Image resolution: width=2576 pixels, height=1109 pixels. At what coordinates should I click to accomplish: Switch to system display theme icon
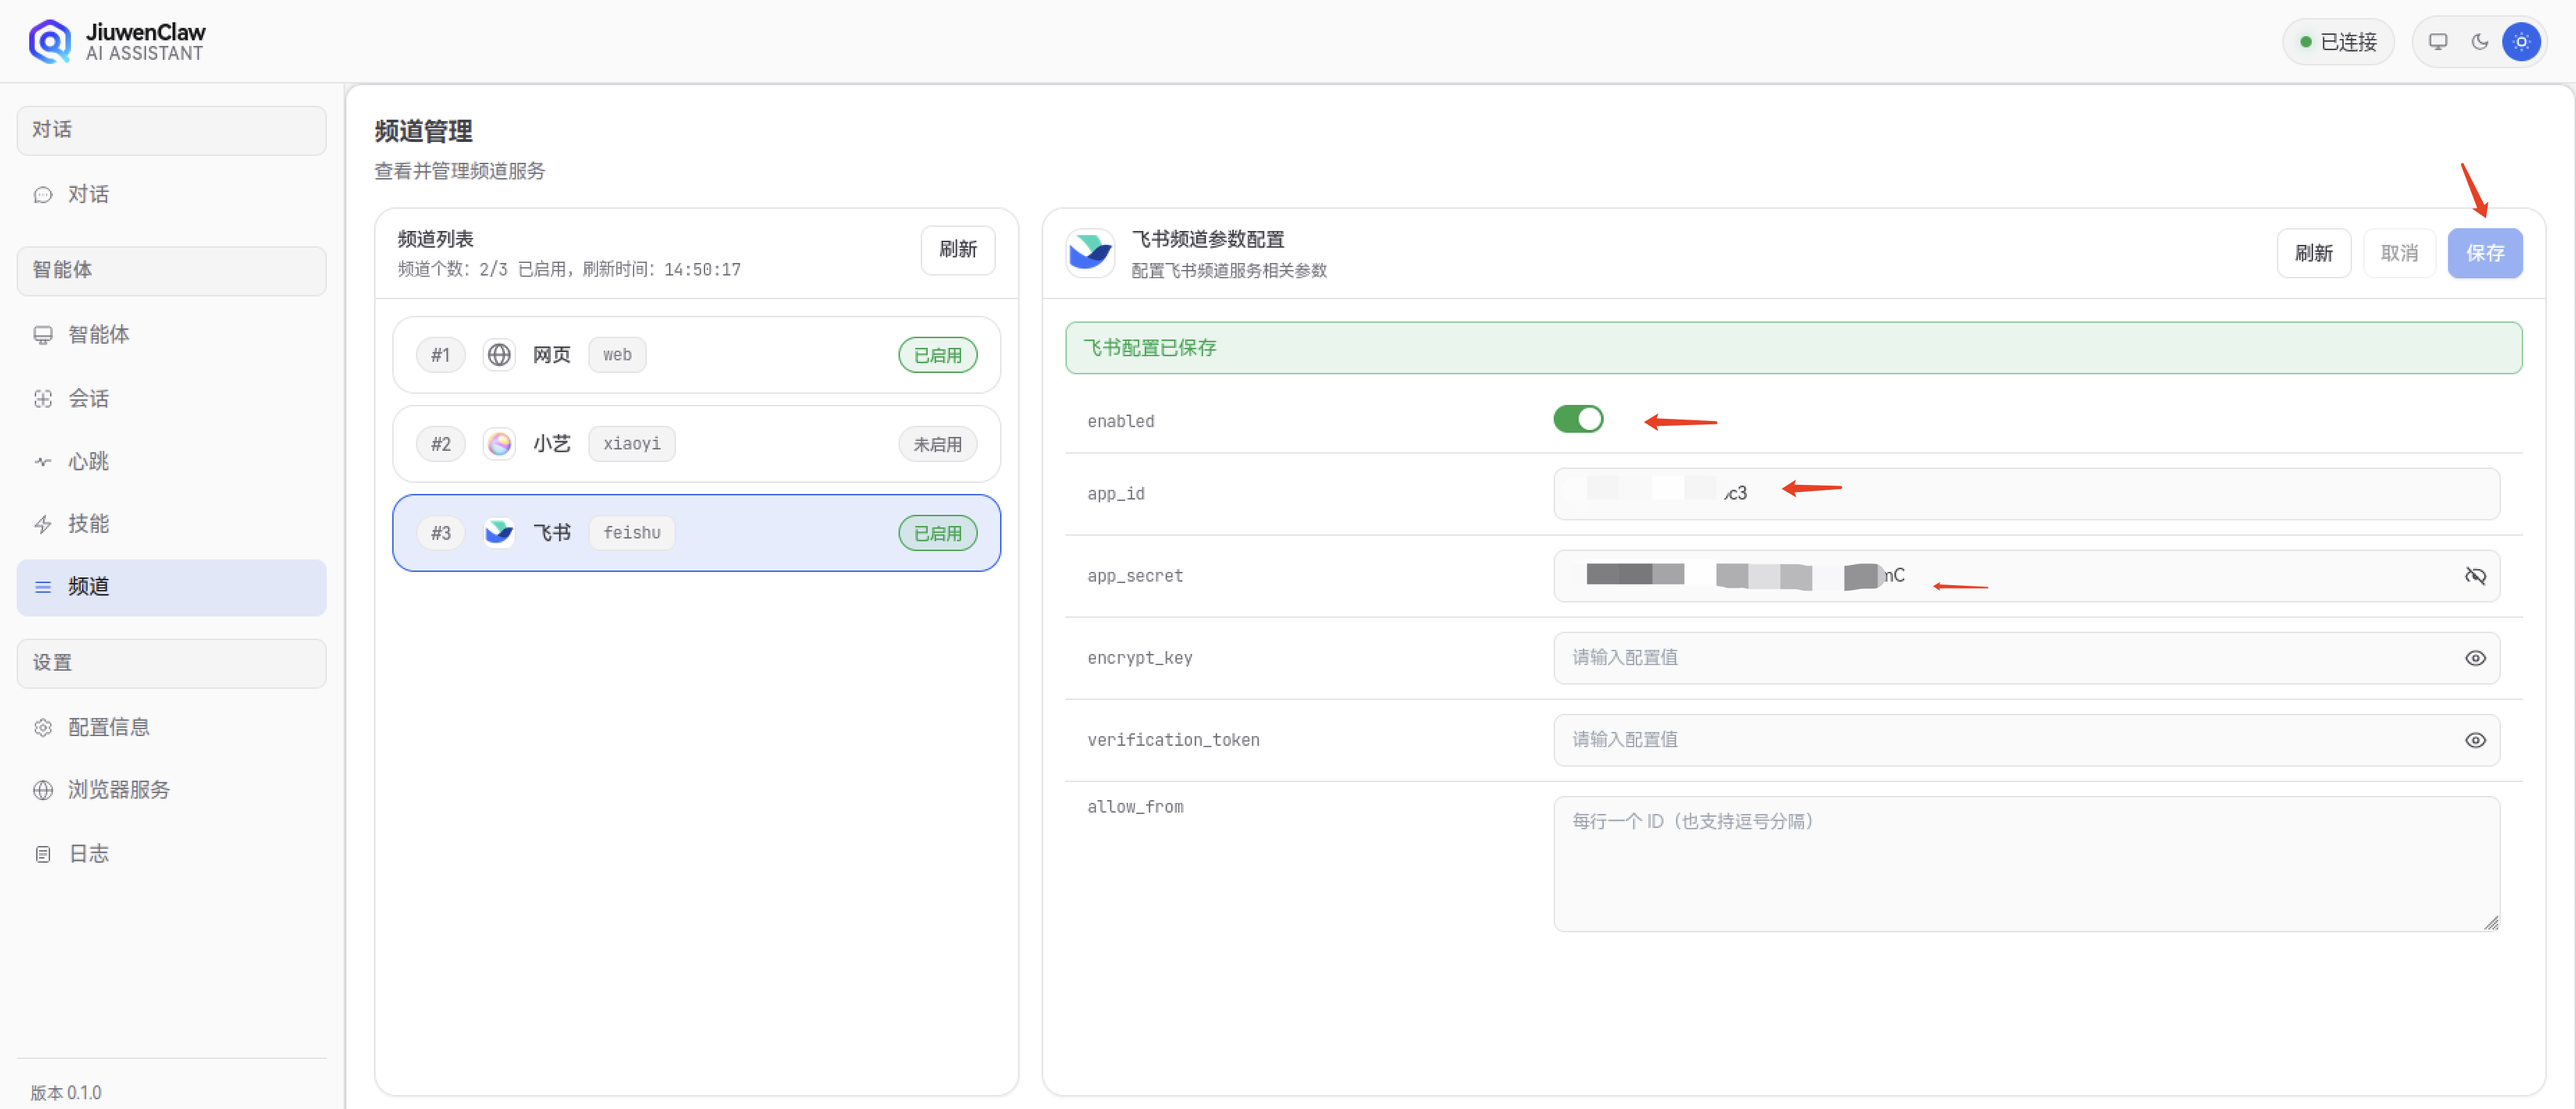(x=2437, y=42)
